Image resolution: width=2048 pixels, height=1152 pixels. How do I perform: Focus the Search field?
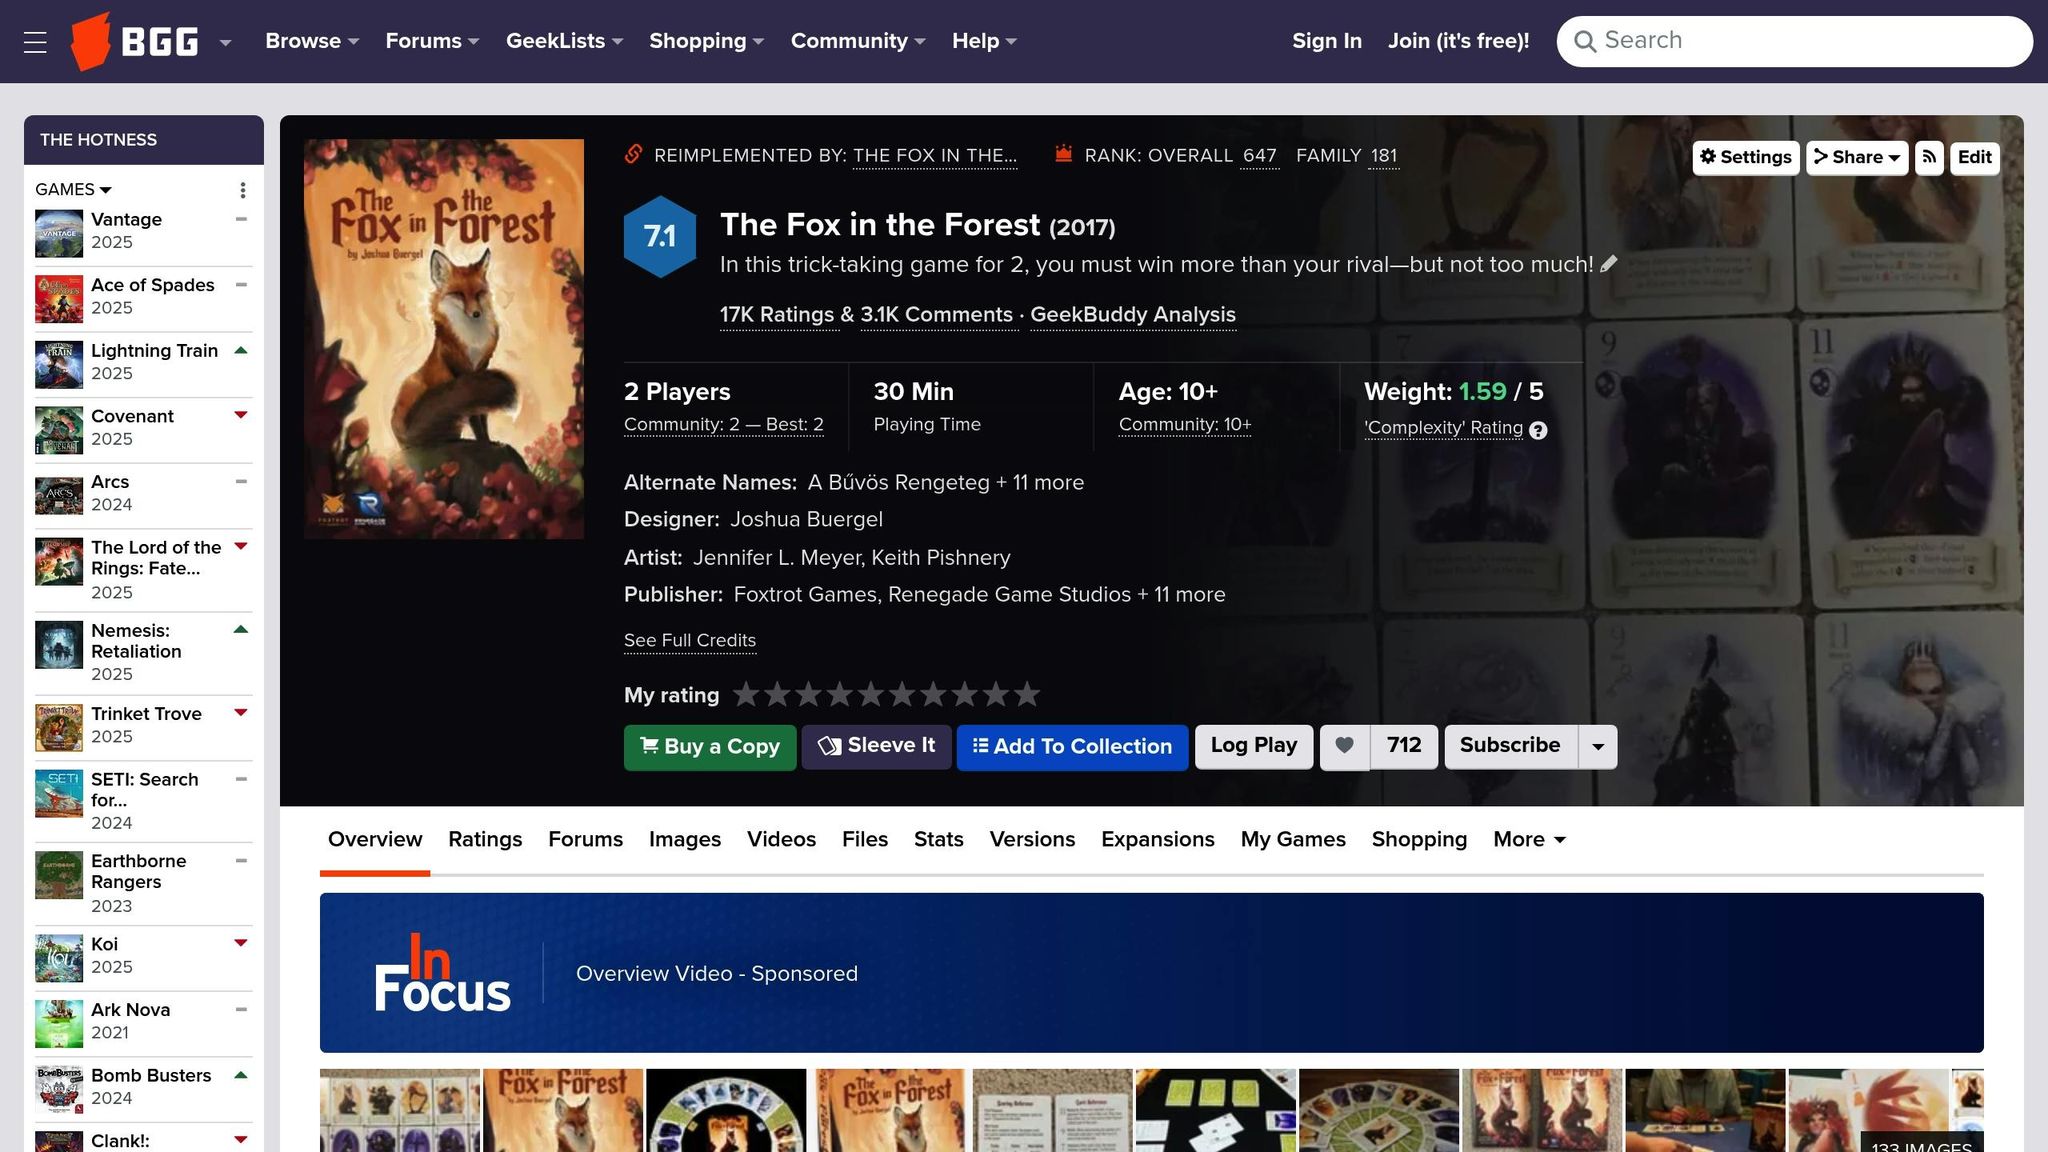click(x=1794, y=41)
